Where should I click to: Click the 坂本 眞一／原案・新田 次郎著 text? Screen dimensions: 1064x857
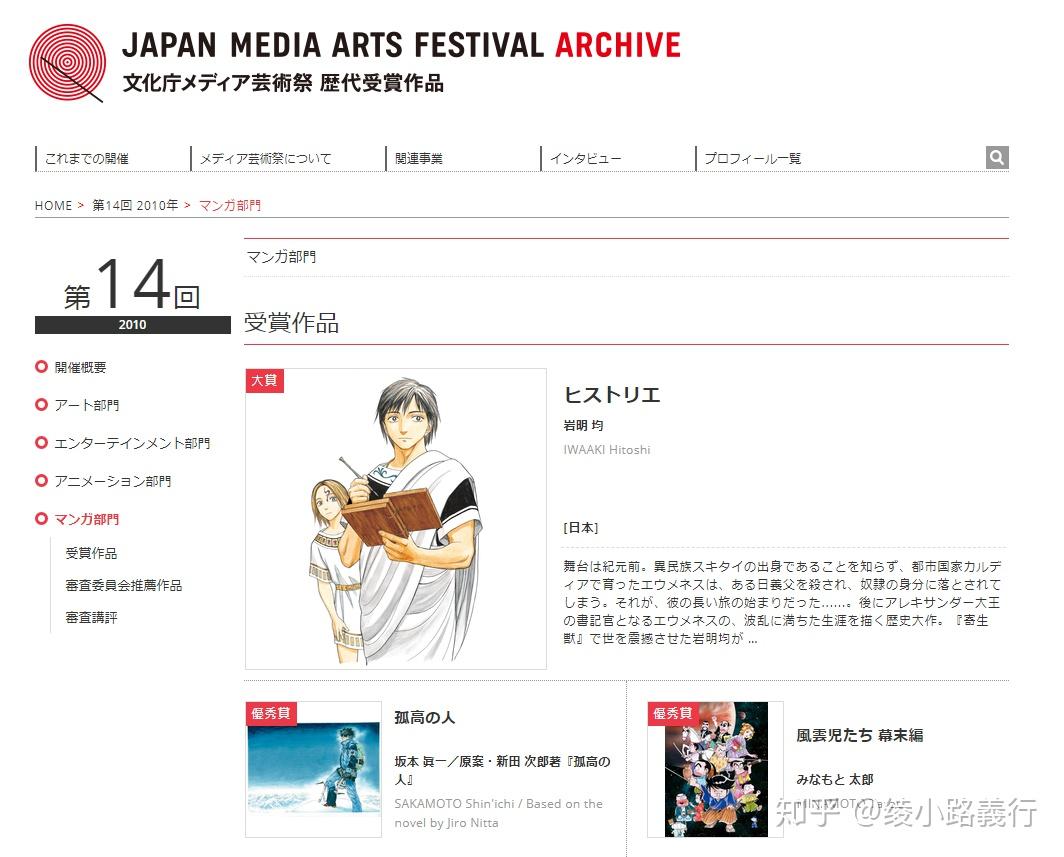[x=502, y=770]
